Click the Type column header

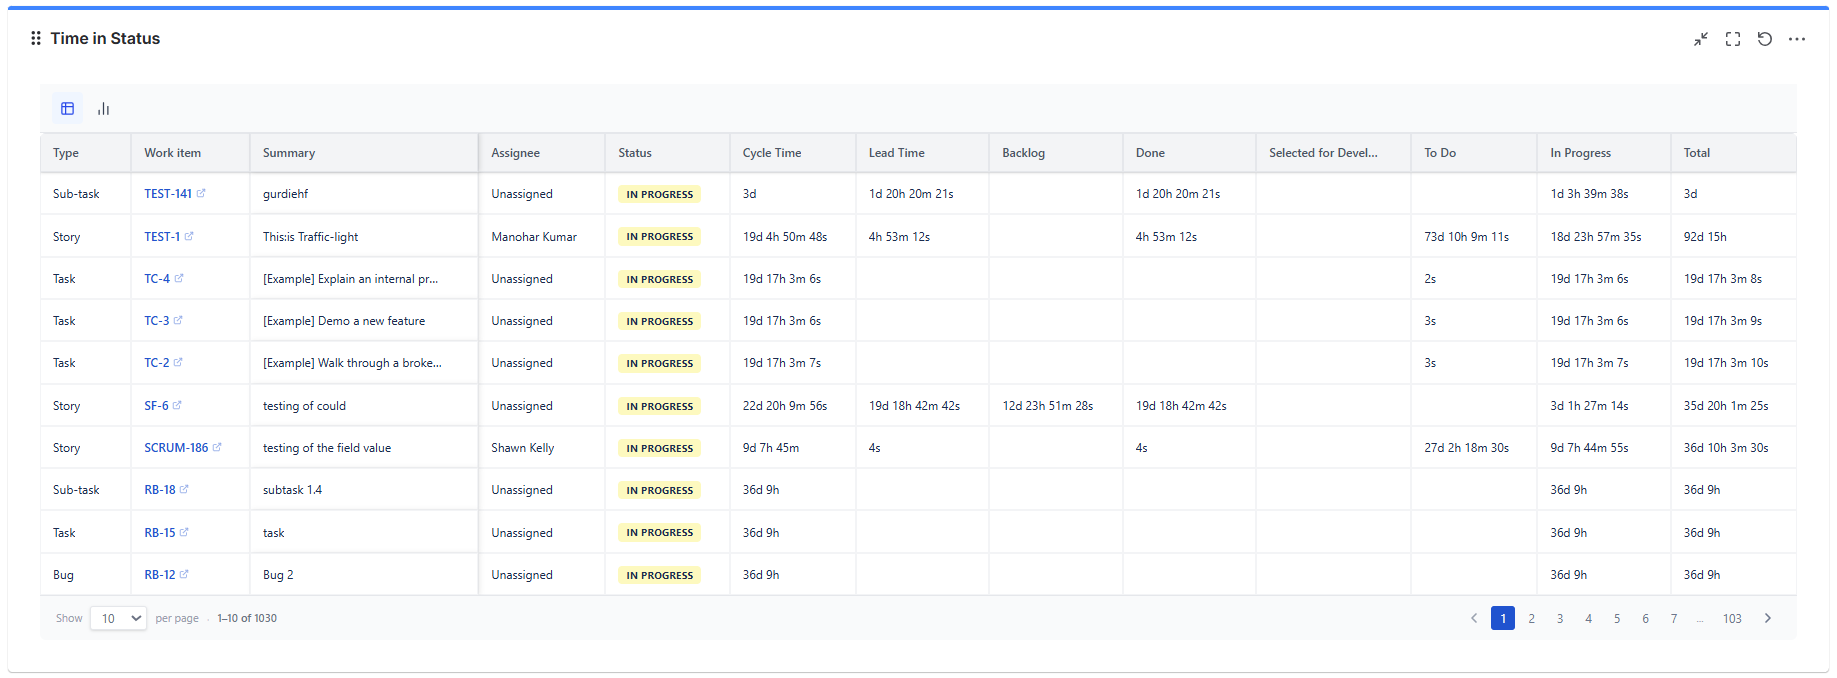click(86, 153)
